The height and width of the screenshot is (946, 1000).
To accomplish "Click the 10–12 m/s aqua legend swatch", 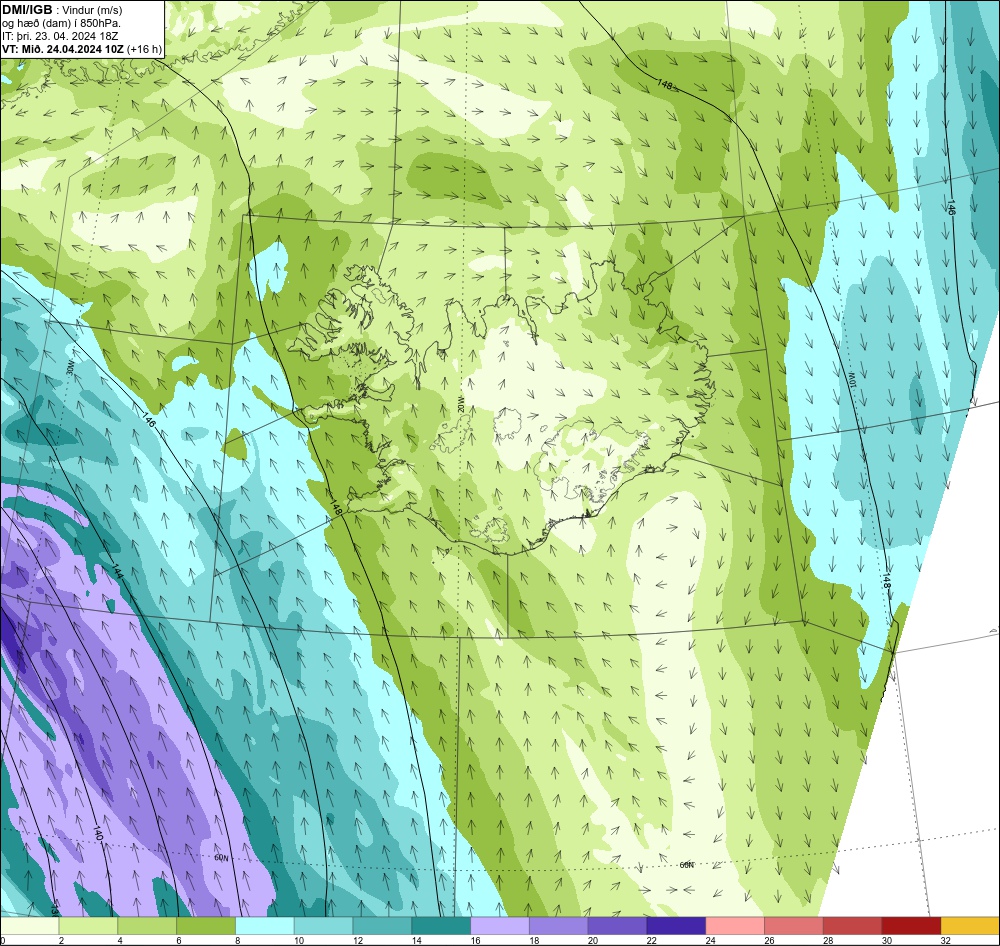I will [x=323, y=925].
